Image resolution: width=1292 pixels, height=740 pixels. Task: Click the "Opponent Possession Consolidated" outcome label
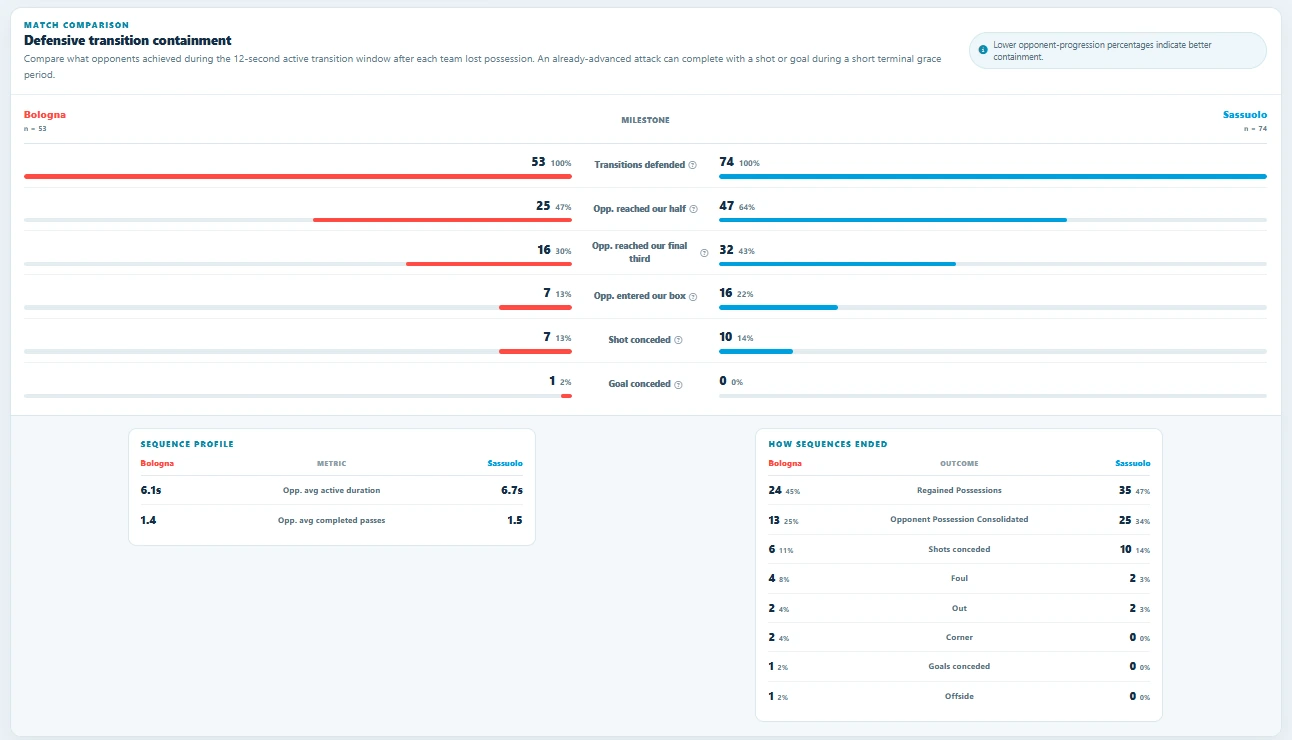[959, 520]
